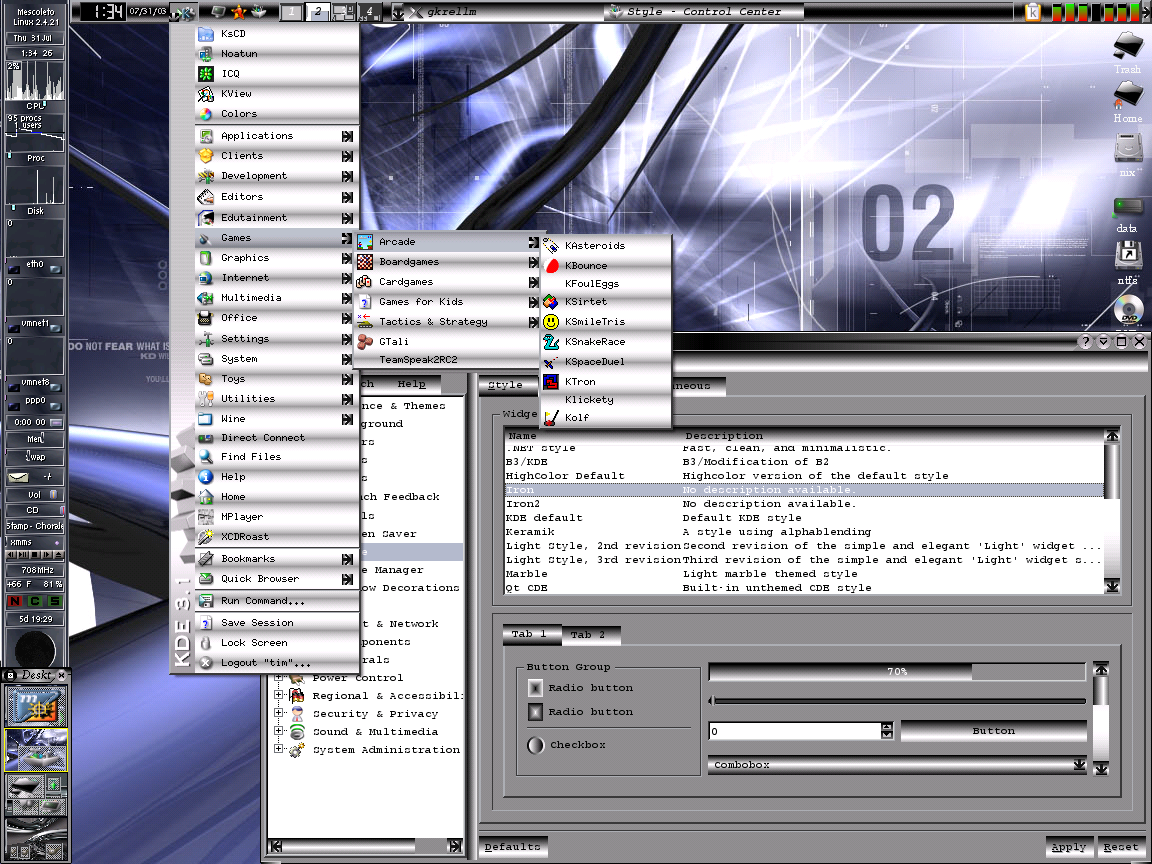Expand Sound & Multimedia tree node
This screenshot has height=864, width=1152.
(278, 731)
